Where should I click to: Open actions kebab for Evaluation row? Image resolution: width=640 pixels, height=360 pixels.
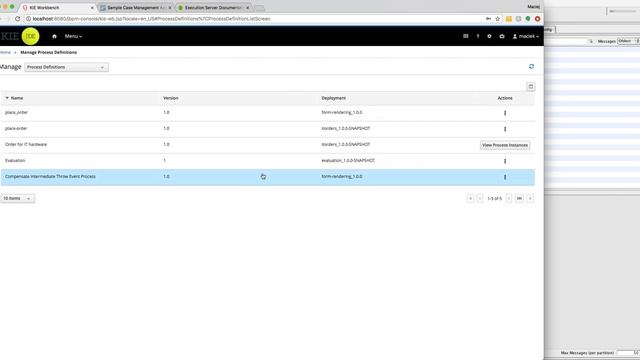(x=505, y=161)
